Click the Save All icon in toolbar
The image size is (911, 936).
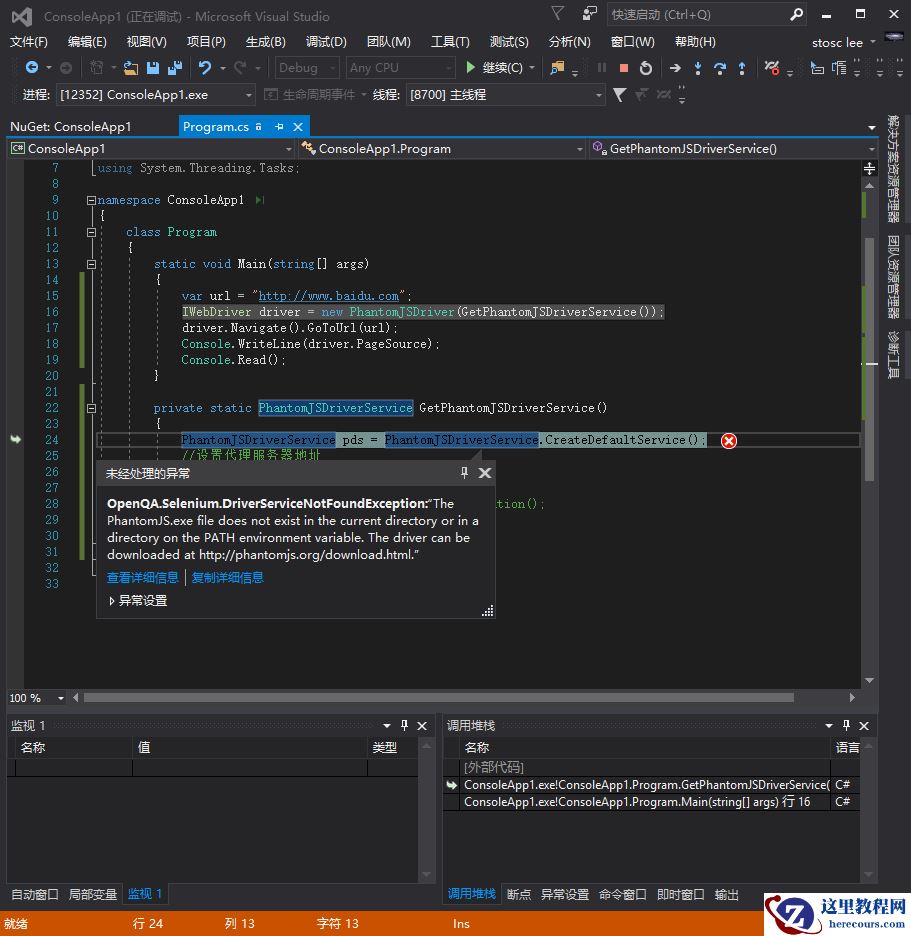click(x=175, y=68)
